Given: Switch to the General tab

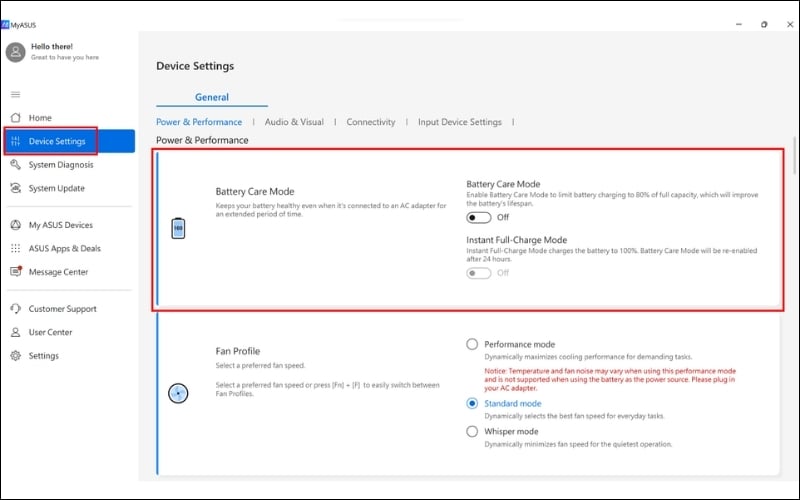Looking at the screenshot, I should point(212,97).
